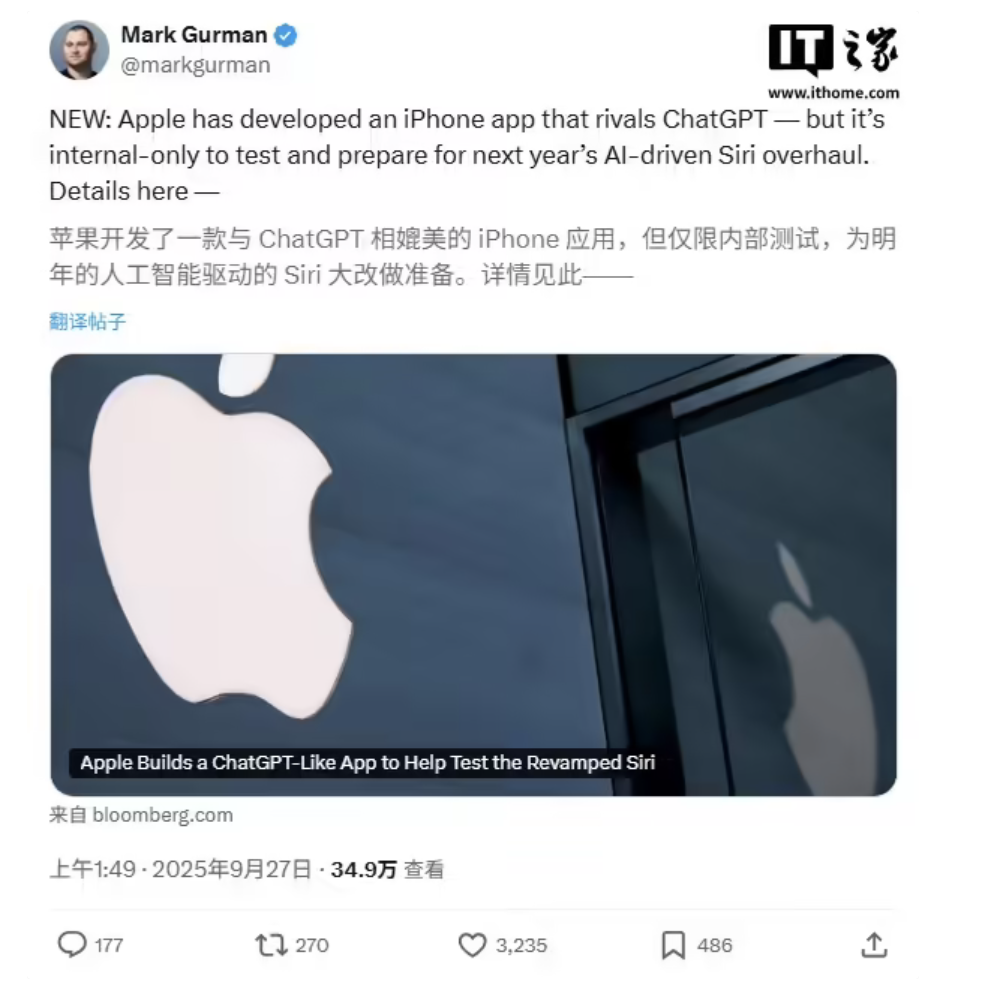Open the Mark Gurman display name
Screen dimensions: 1006x998
click(x=194, y=35)
